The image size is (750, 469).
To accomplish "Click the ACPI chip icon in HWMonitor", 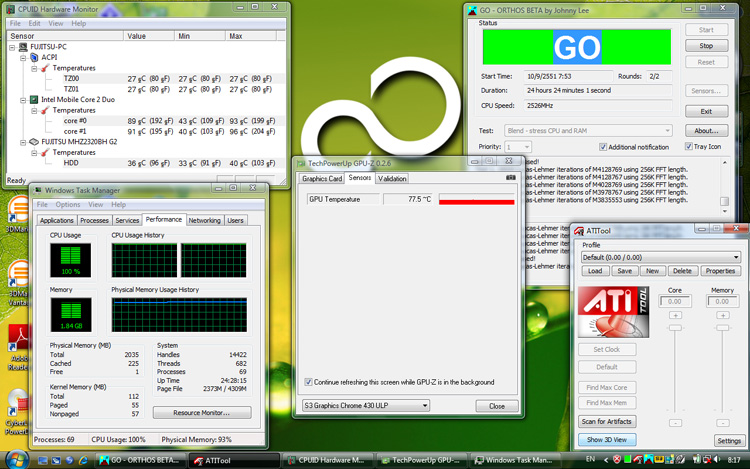I will coord(34,57).
